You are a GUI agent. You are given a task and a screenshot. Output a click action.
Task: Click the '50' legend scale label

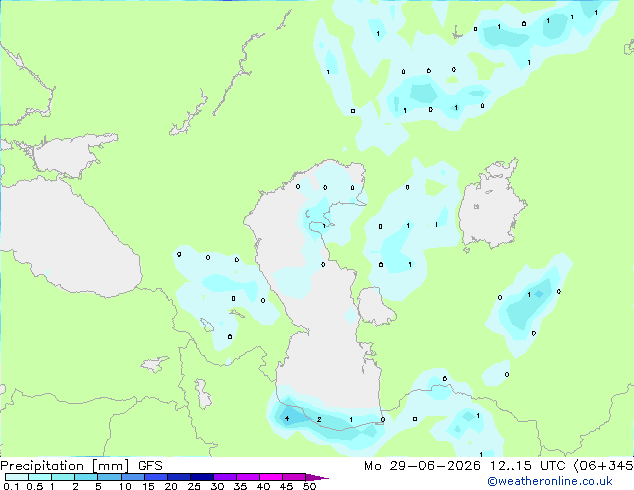[x=309, y=486]
